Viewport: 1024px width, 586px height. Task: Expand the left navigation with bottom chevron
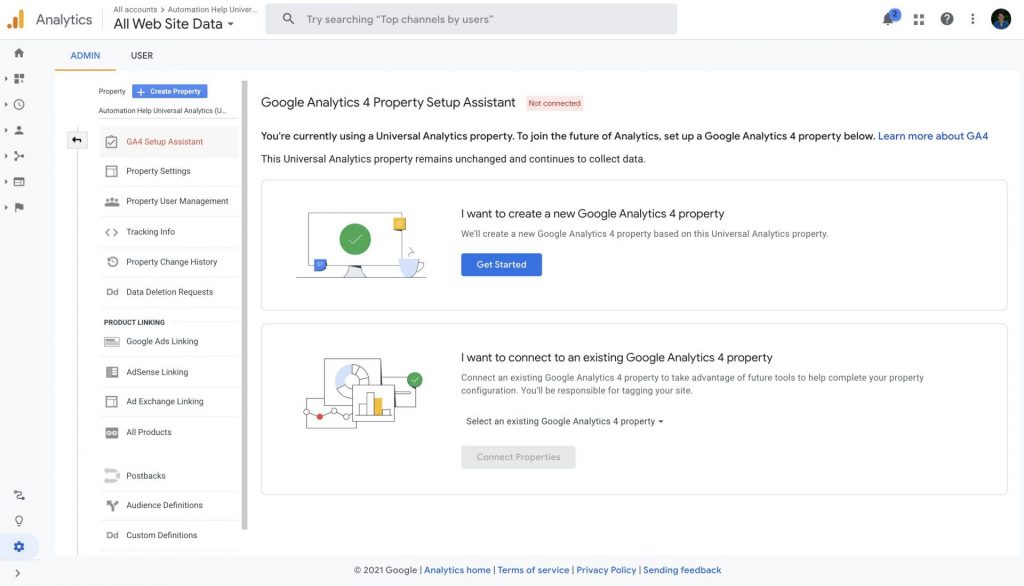click(18, 574)
